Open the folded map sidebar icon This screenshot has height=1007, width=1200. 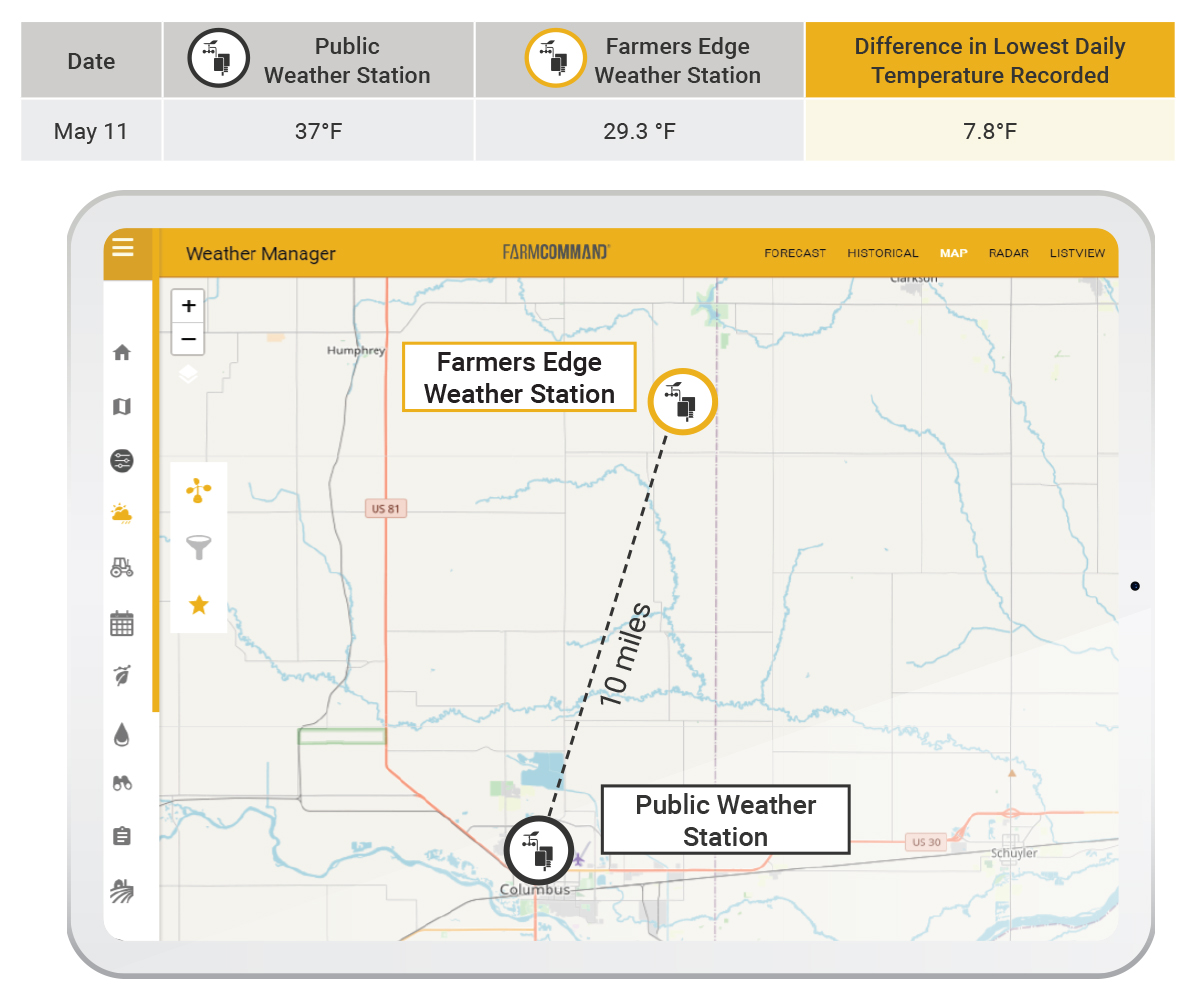coord(122,407)
